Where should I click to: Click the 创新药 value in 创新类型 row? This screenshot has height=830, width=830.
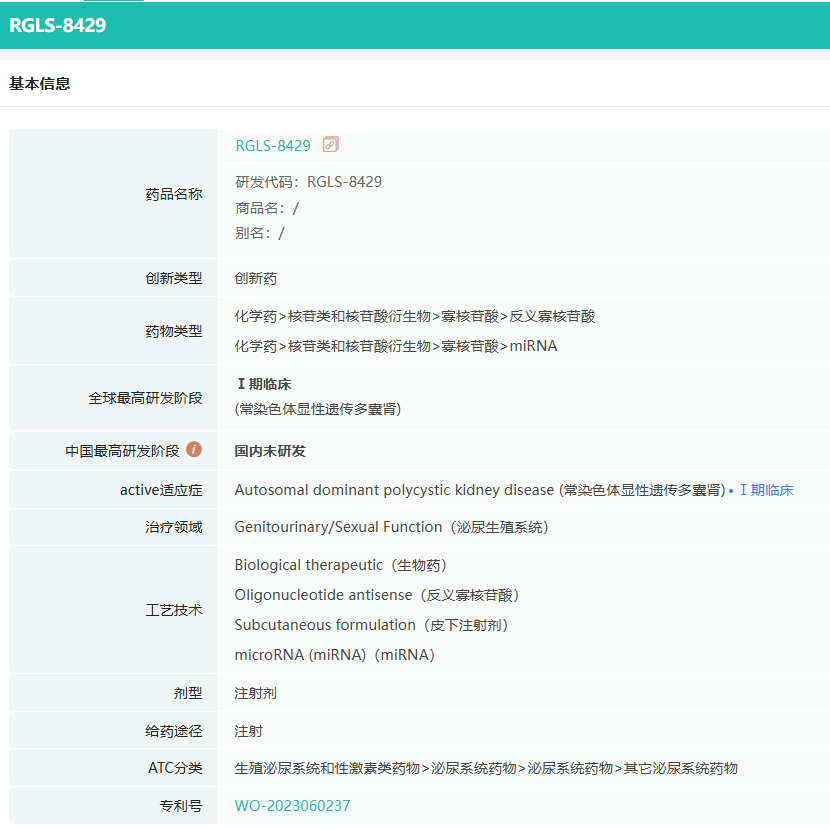[x=256, y=279]
